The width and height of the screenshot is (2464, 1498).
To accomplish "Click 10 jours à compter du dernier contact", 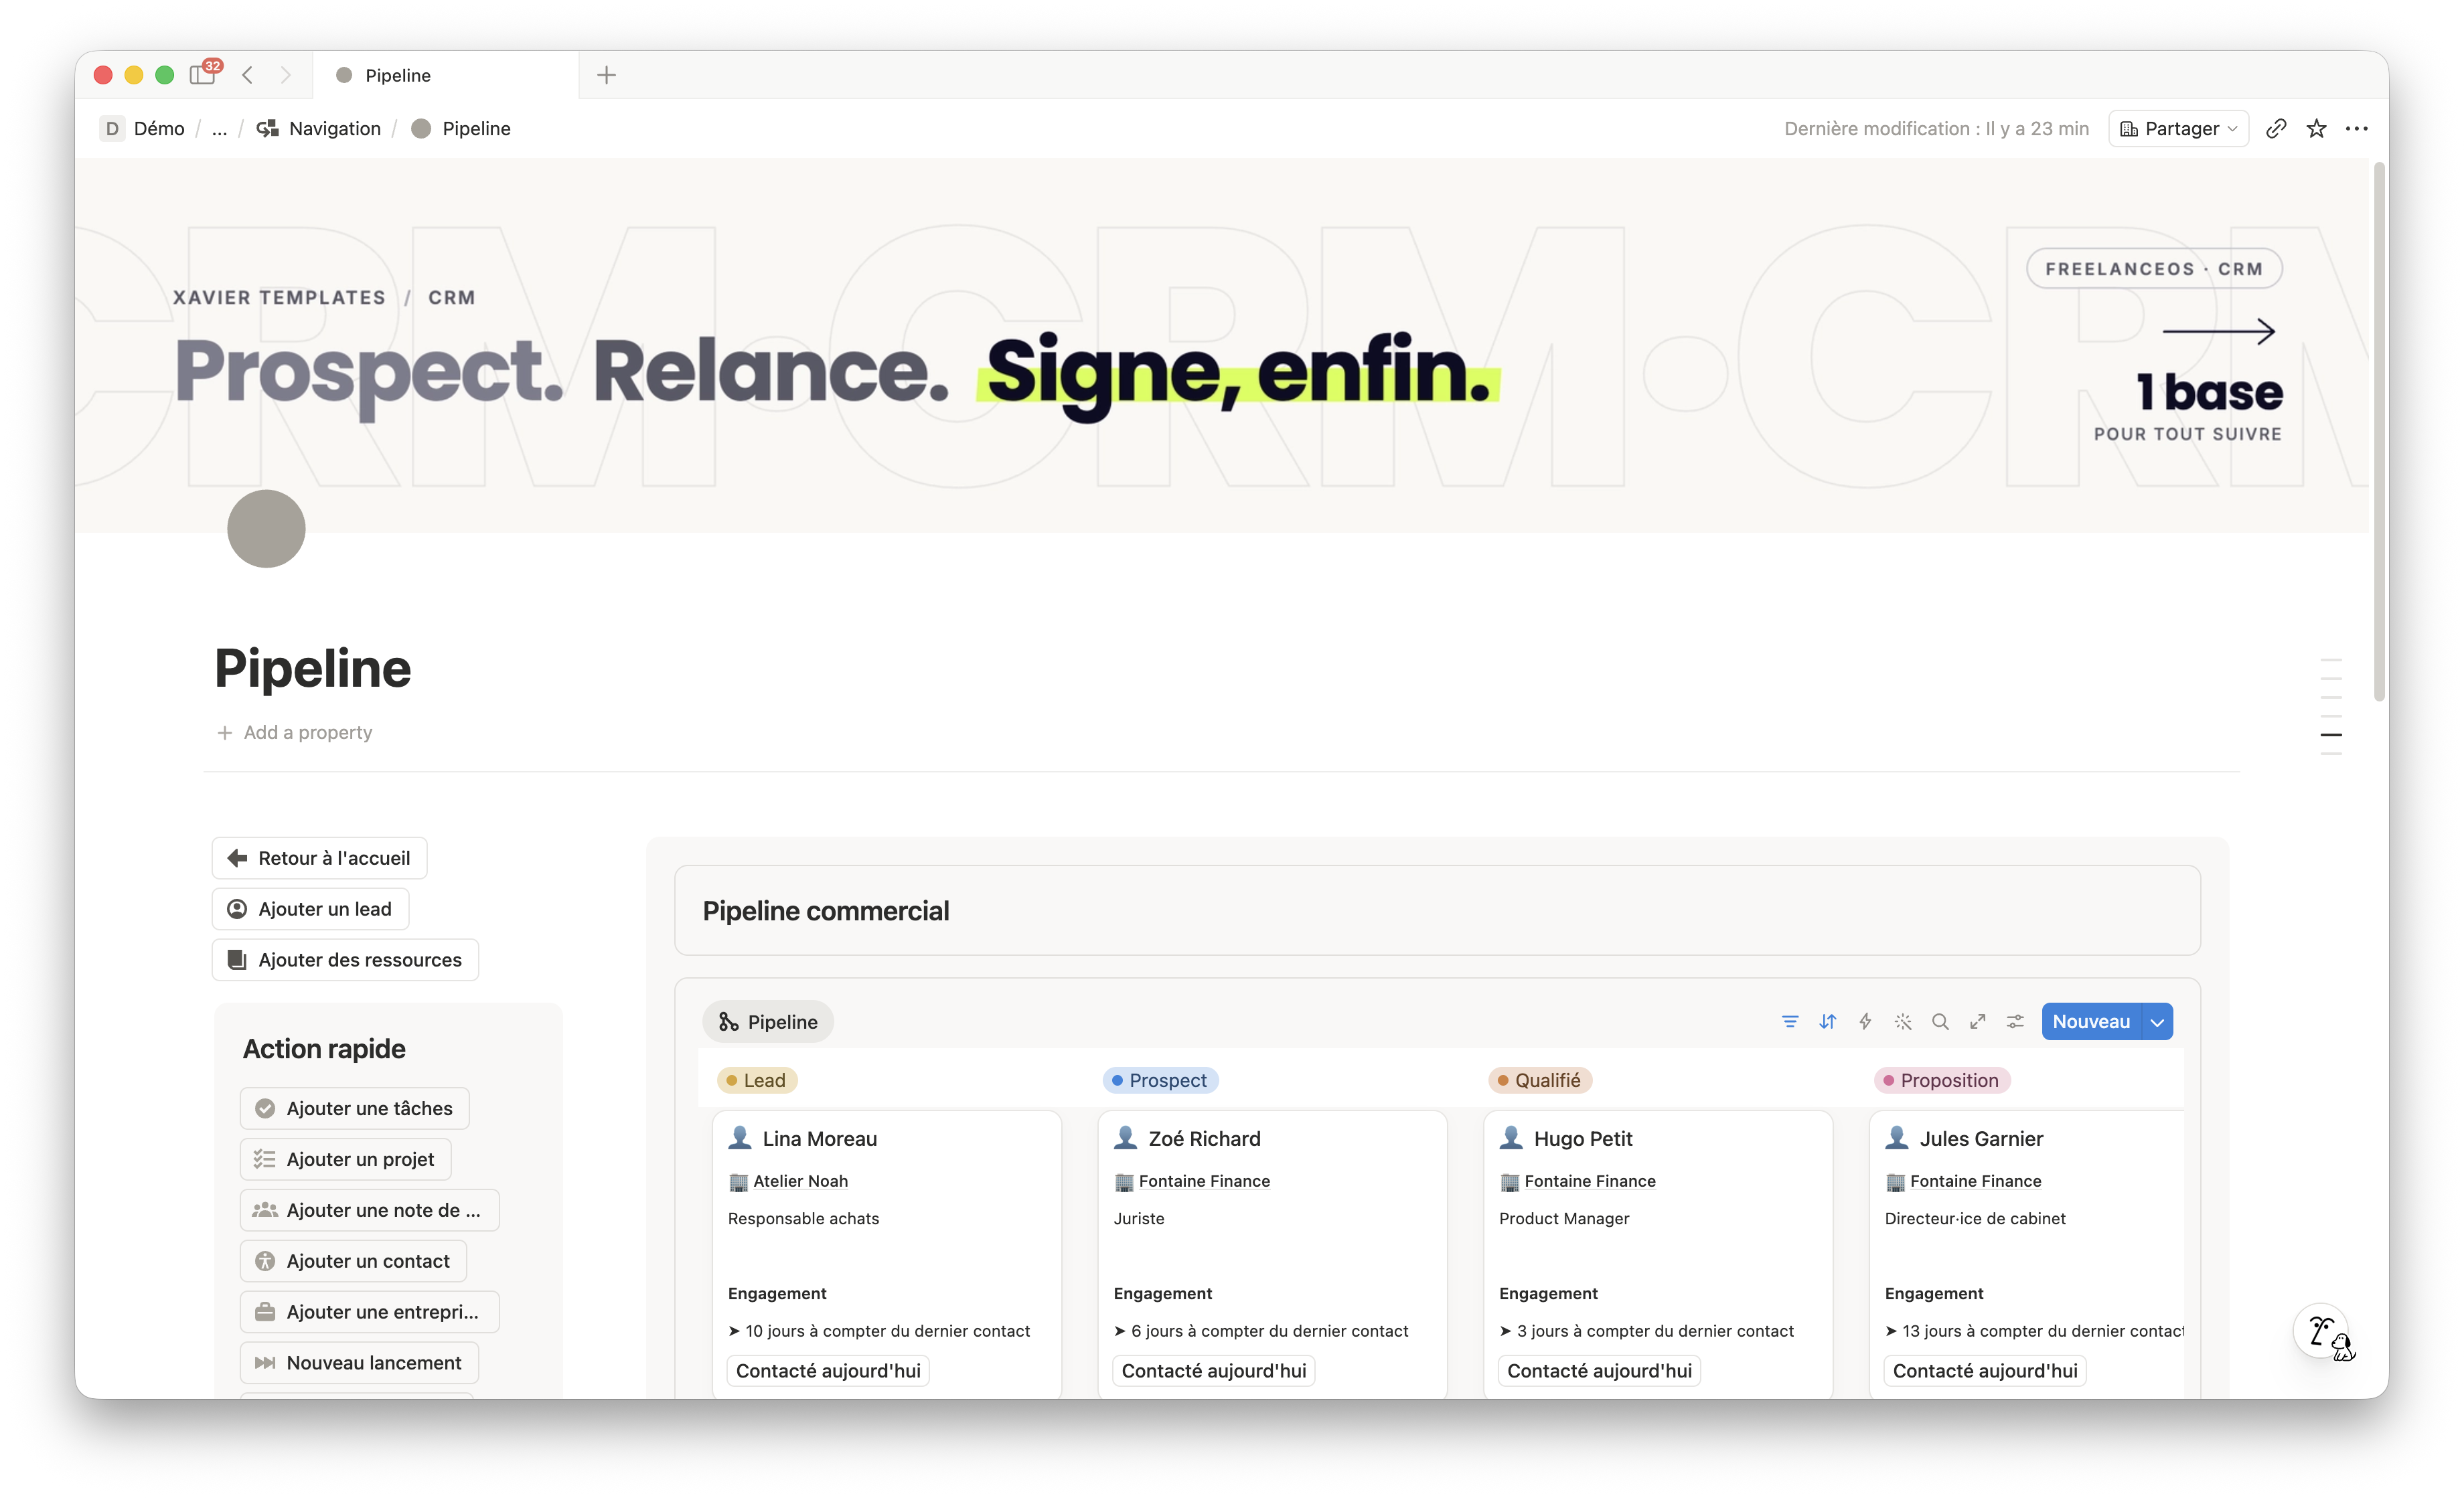I will (x=879, y=1331).
